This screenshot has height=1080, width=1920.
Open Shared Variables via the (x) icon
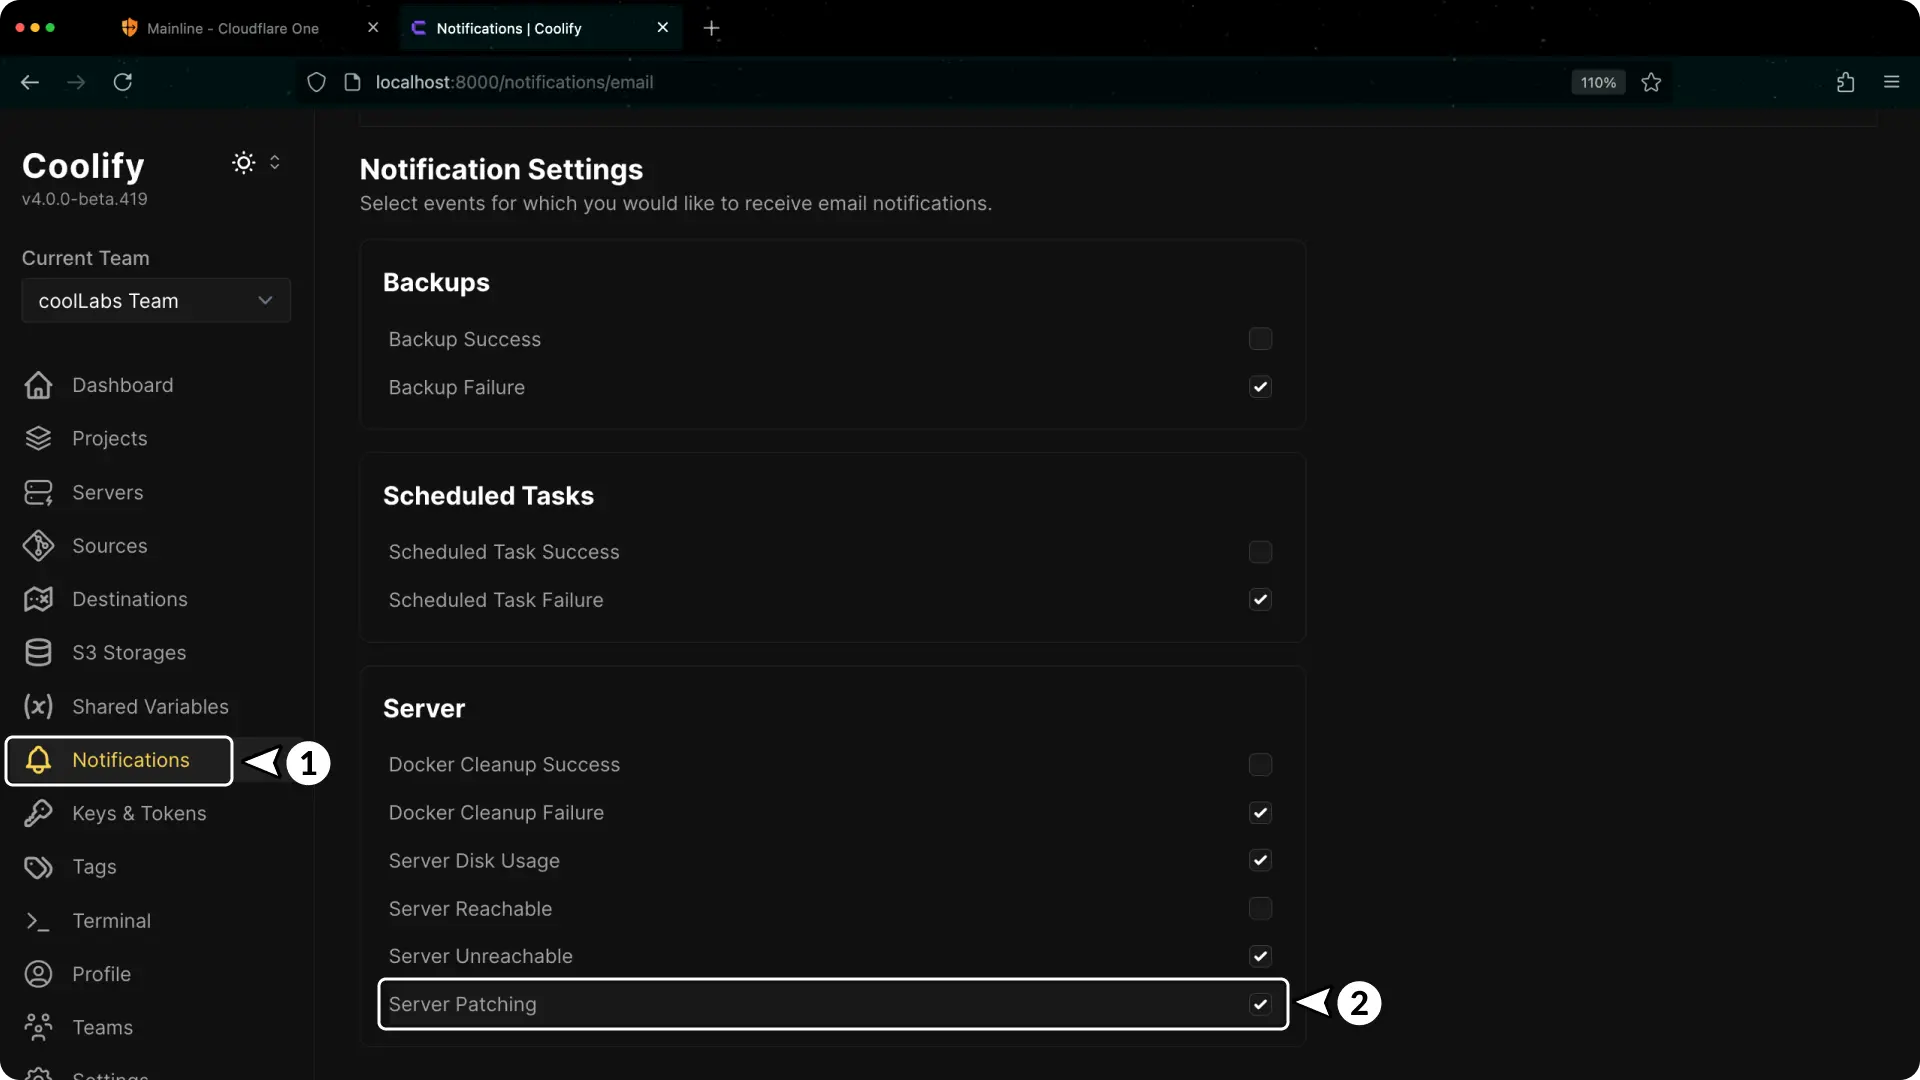coord(37,706)
